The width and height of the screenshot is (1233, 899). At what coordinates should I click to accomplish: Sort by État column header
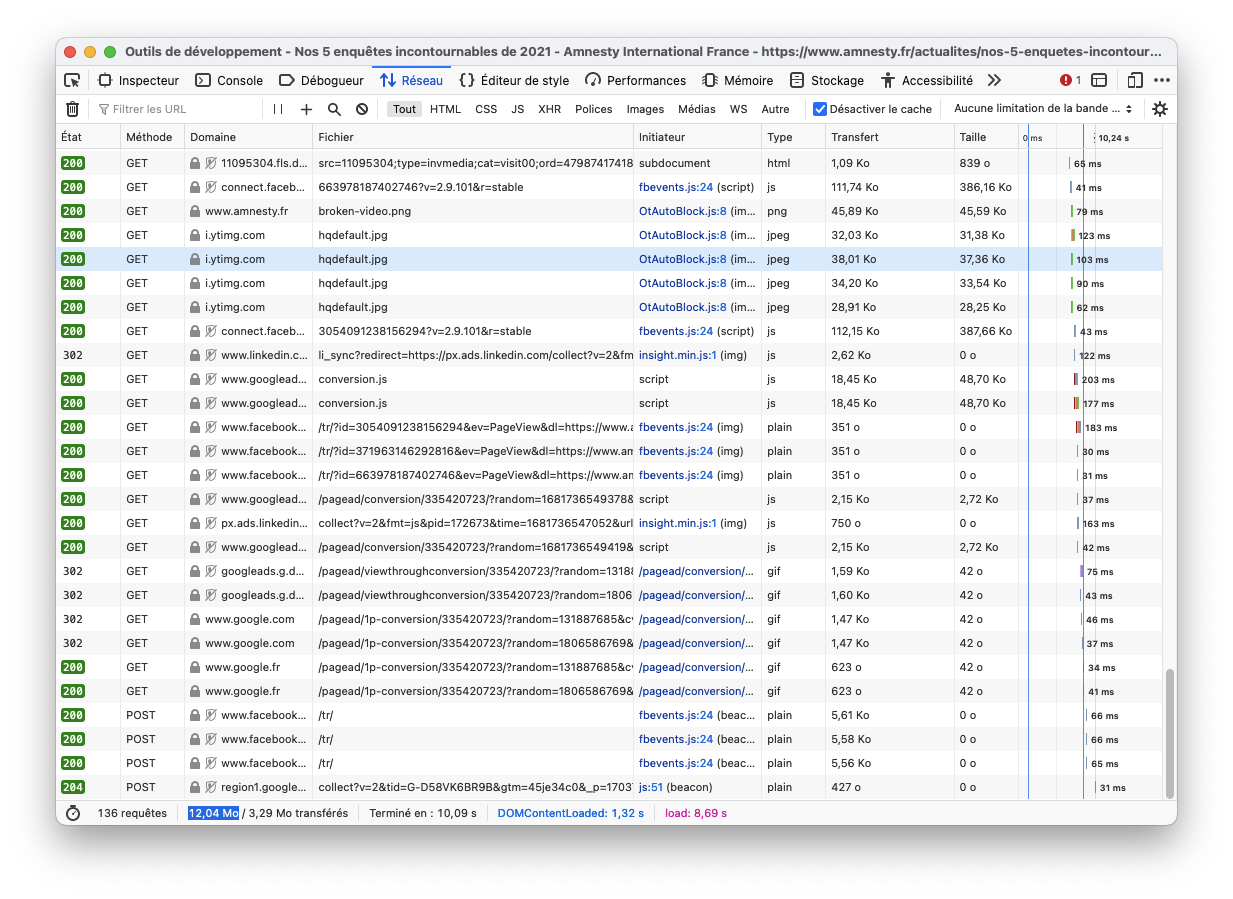(x=87, y=137)
